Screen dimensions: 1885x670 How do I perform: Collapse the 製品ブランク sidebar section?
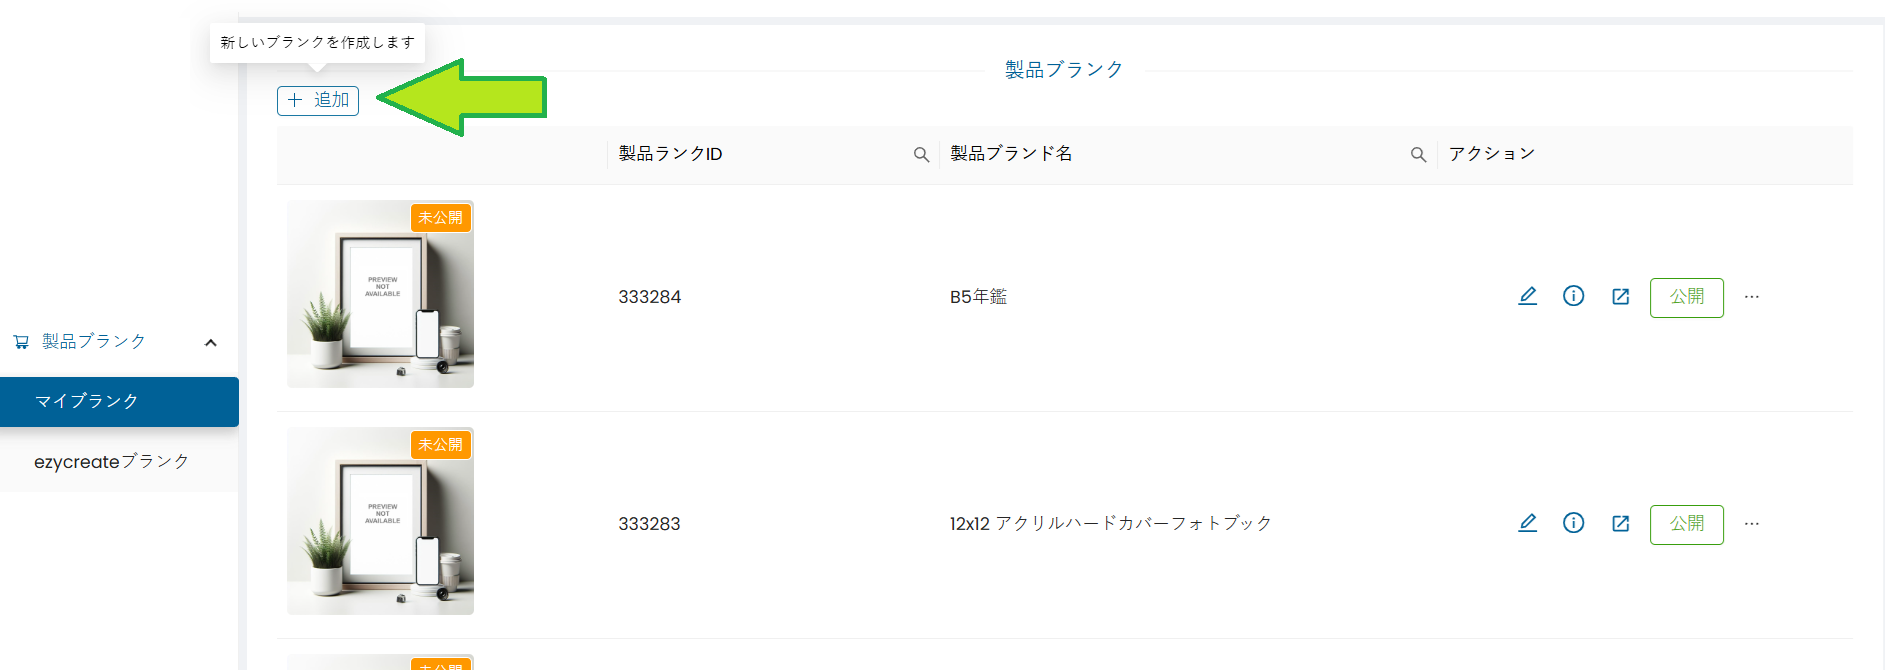(210, 343)
